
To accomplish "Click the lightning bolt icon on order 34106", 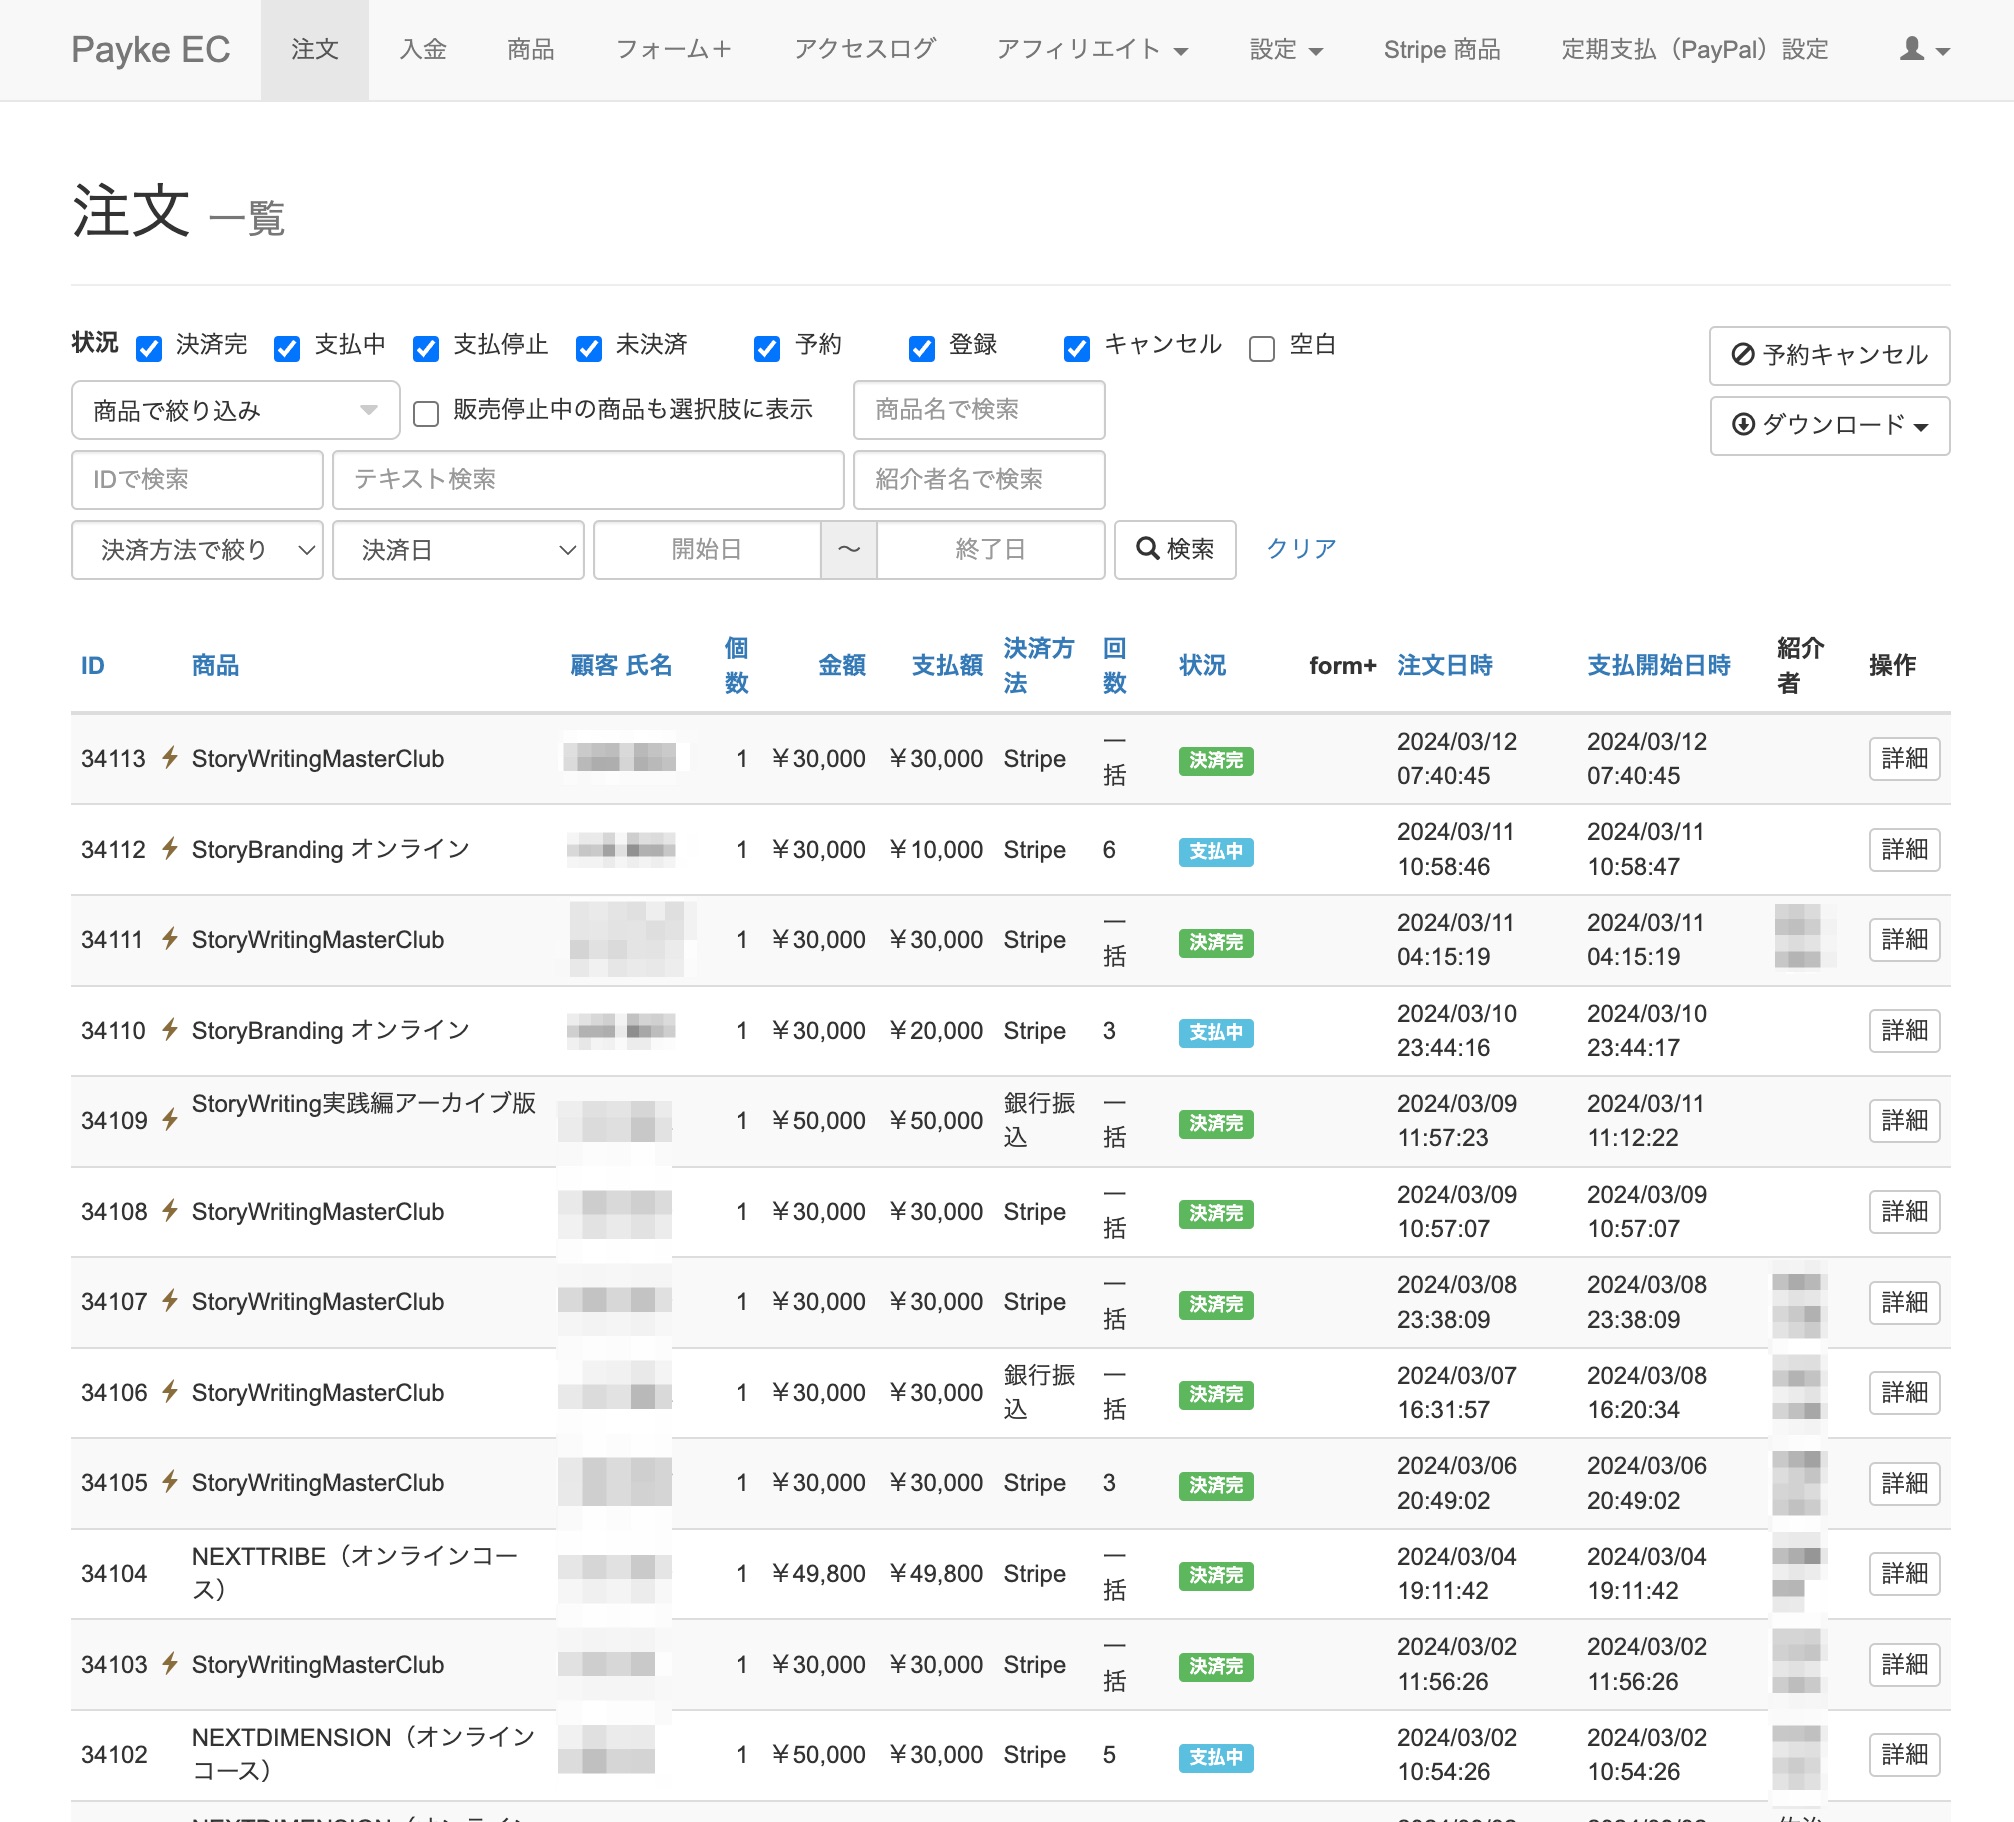I will [x=170, y=1391].
